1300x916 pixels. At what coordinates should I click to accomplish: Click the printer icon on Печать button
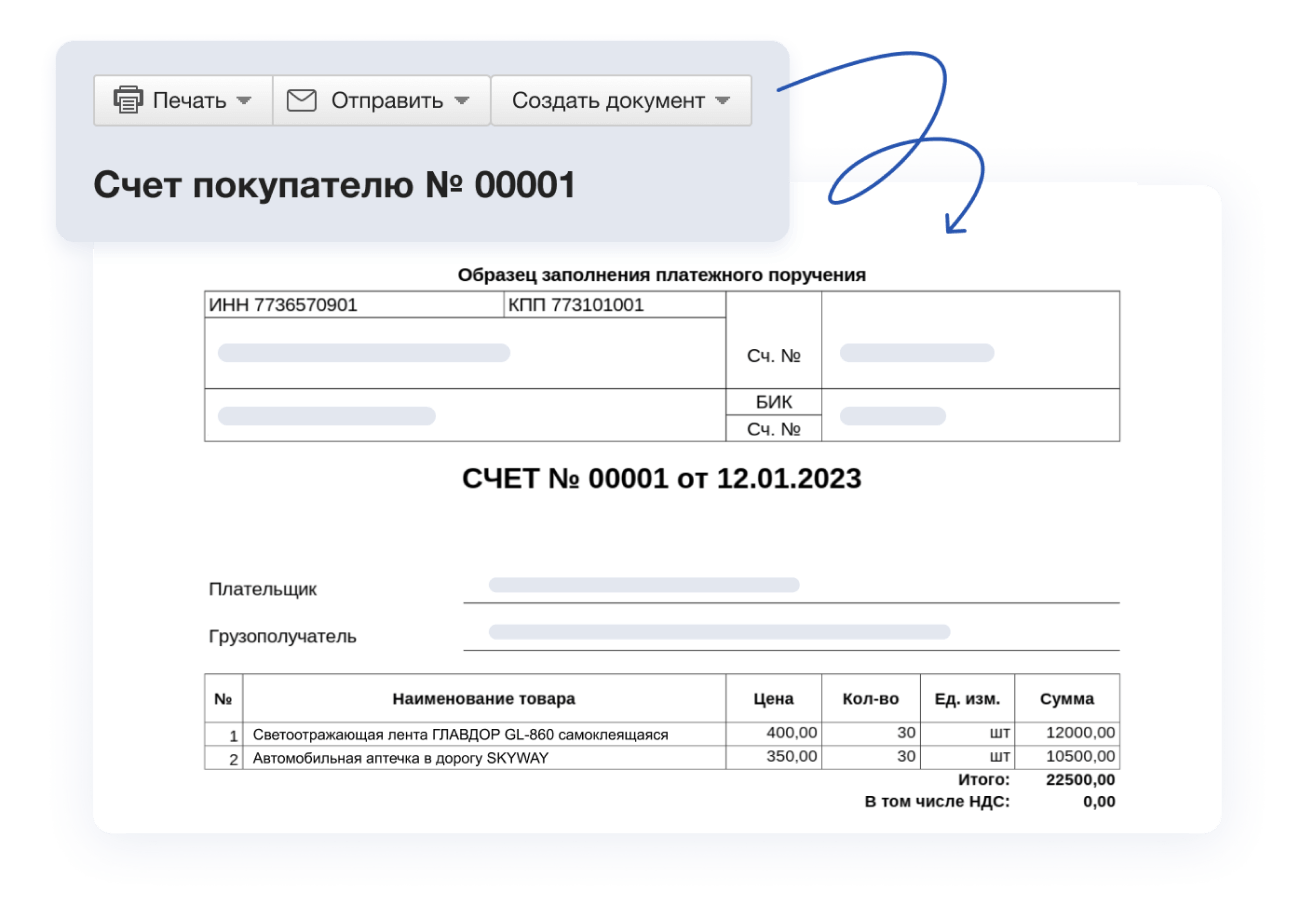(128, 100)
